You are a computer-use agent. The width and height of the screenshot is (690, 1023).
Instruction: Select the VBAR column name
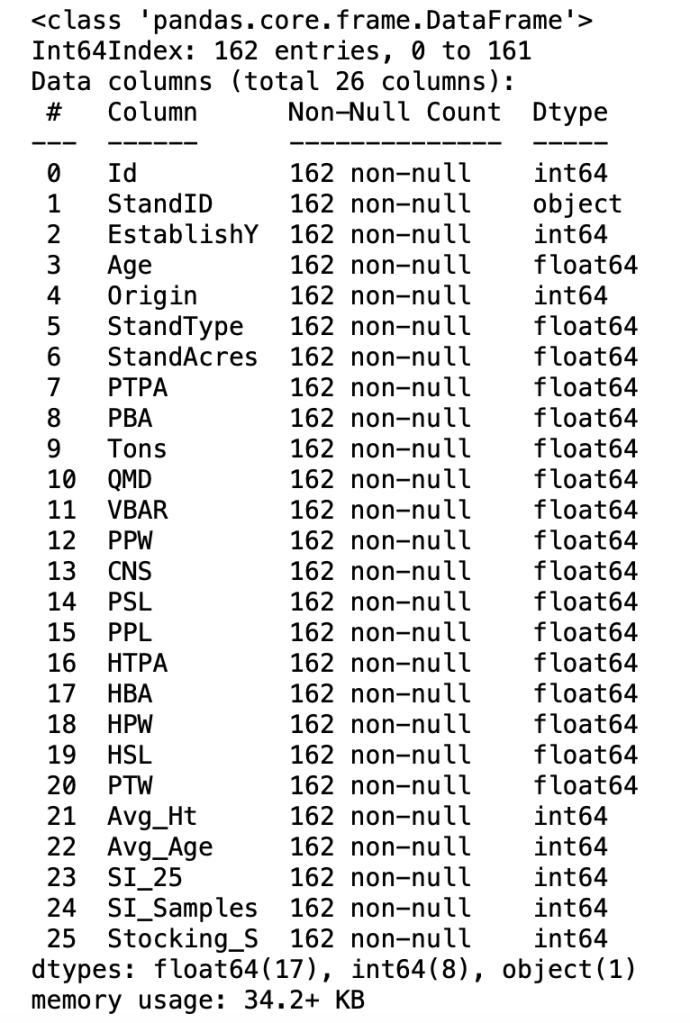tap(137, 510)
